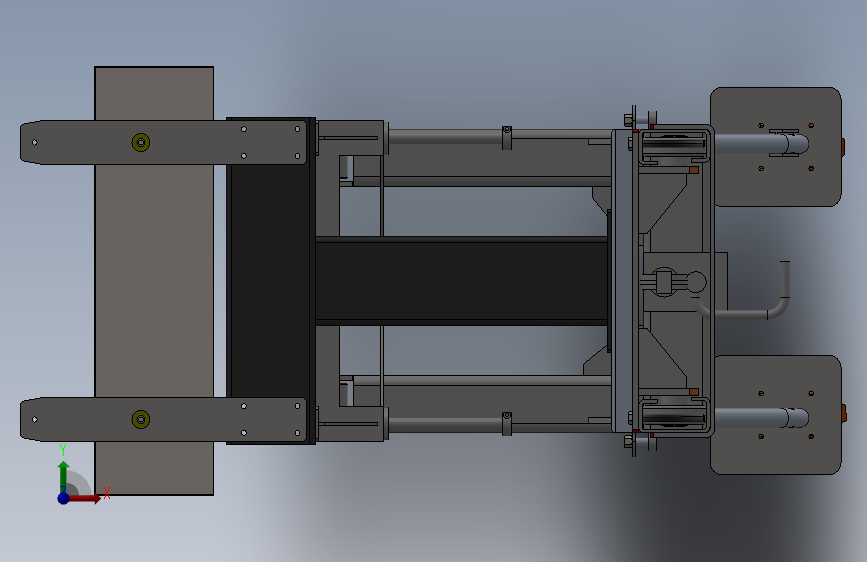Select the lower right rounded square pad

776,415
